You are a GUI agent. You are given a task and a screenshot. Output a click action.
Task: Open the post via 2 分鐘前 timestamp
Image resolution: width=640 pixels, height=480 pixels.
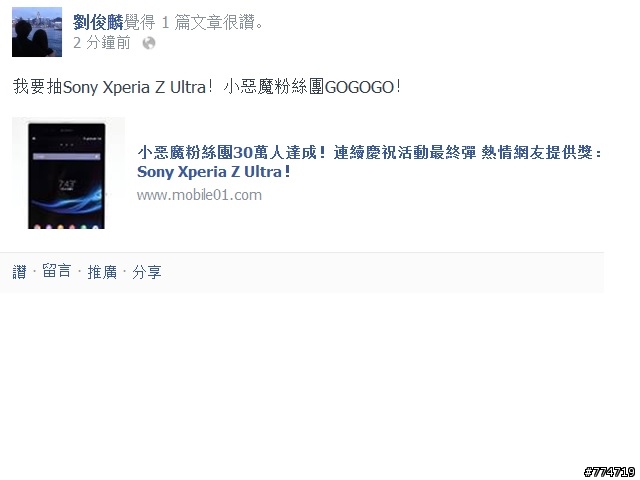coord(102,42)
